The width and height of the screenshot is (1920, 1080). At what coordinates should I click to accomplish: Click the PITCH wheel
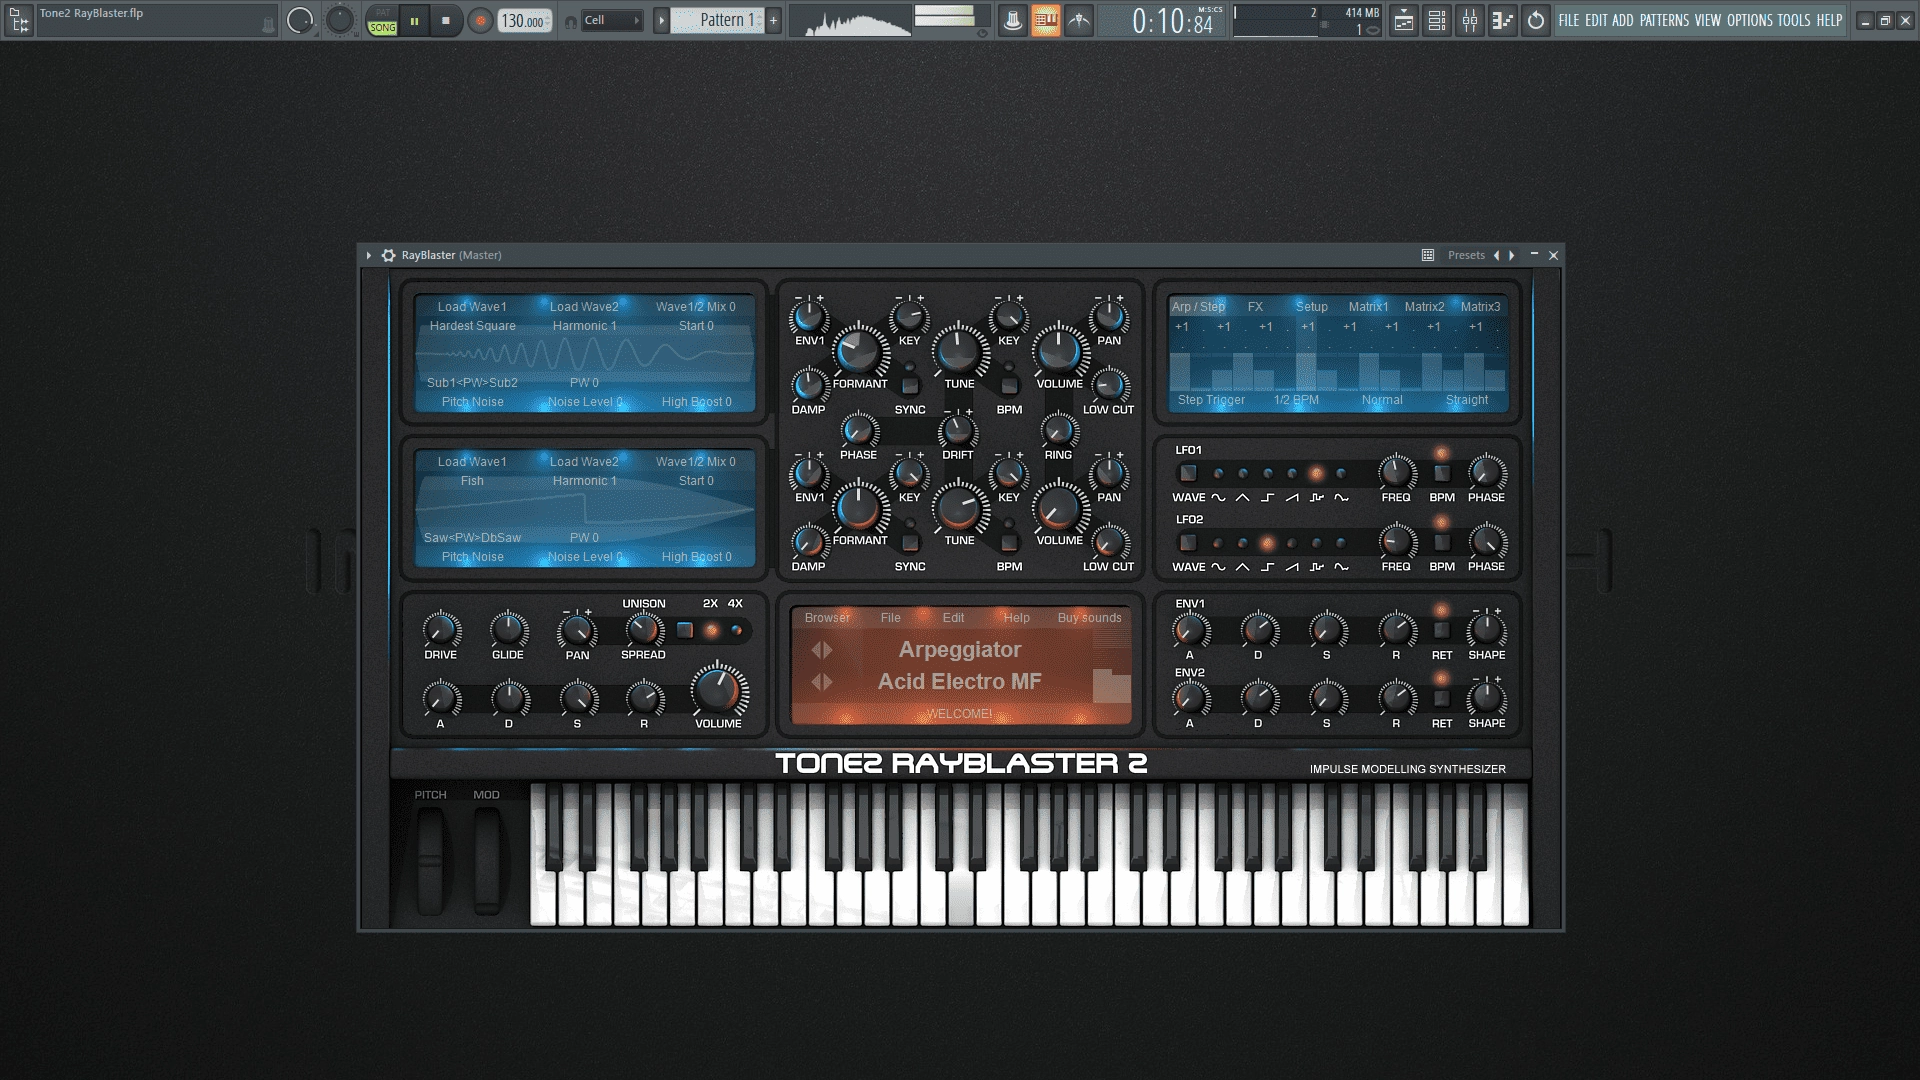(430, 860)
